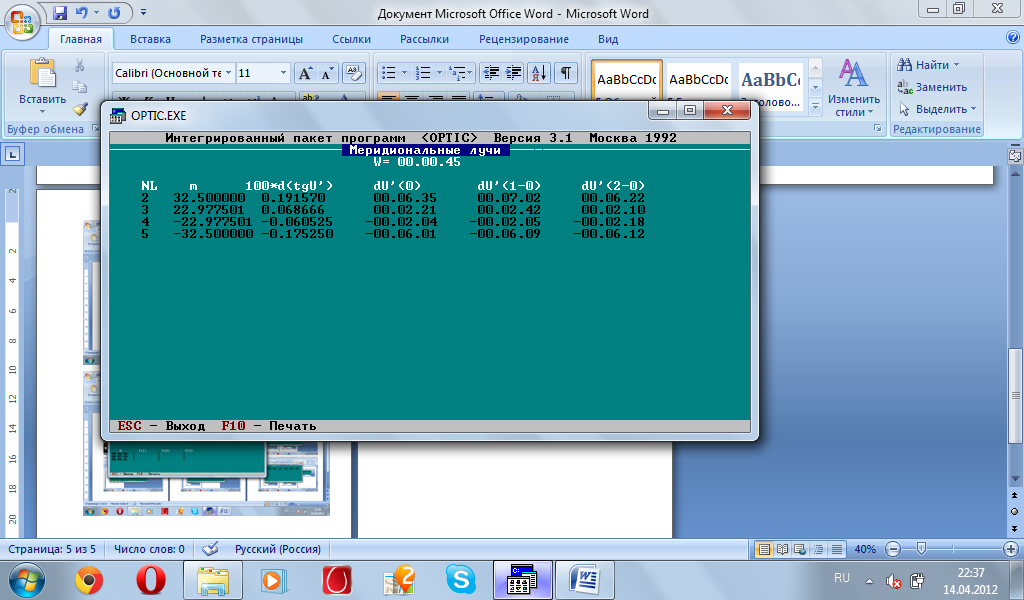Switch to Outline view
The height and width of the screenshot is (600, 1024).
point(818,549)
